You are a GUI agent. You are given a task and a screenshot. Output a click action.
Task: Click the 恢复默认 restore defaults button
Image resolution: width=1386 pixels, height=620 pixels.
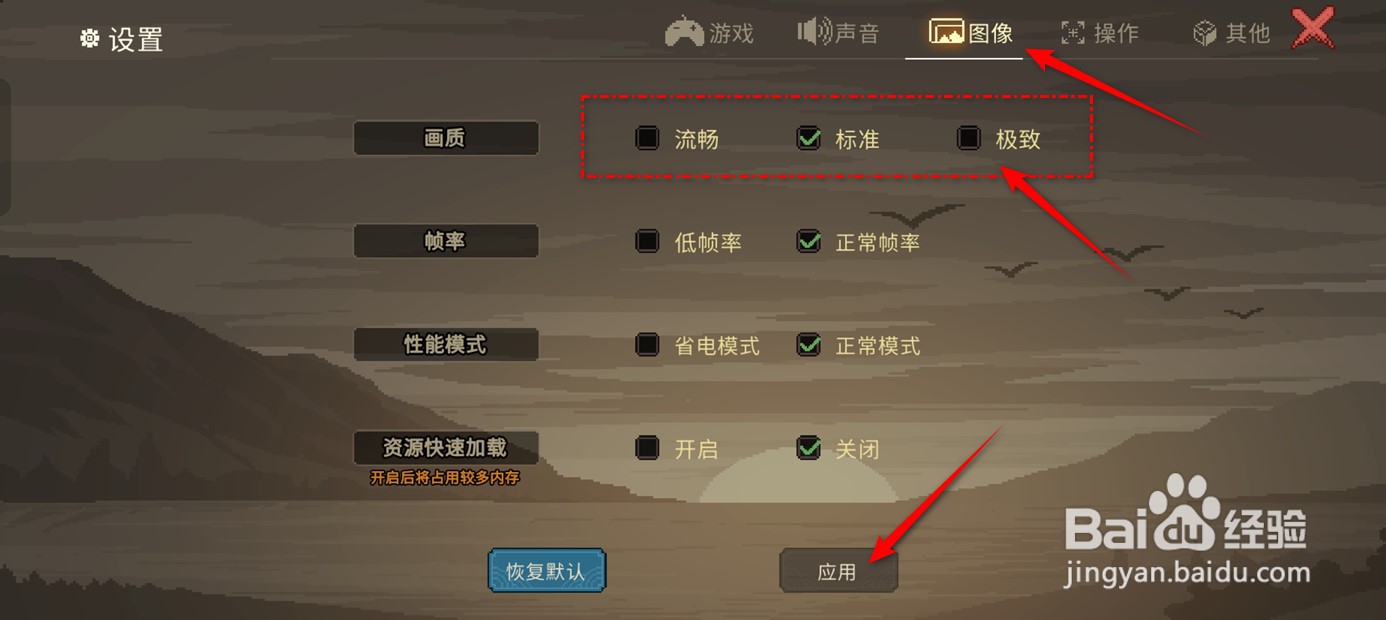[x=546, y=571]
